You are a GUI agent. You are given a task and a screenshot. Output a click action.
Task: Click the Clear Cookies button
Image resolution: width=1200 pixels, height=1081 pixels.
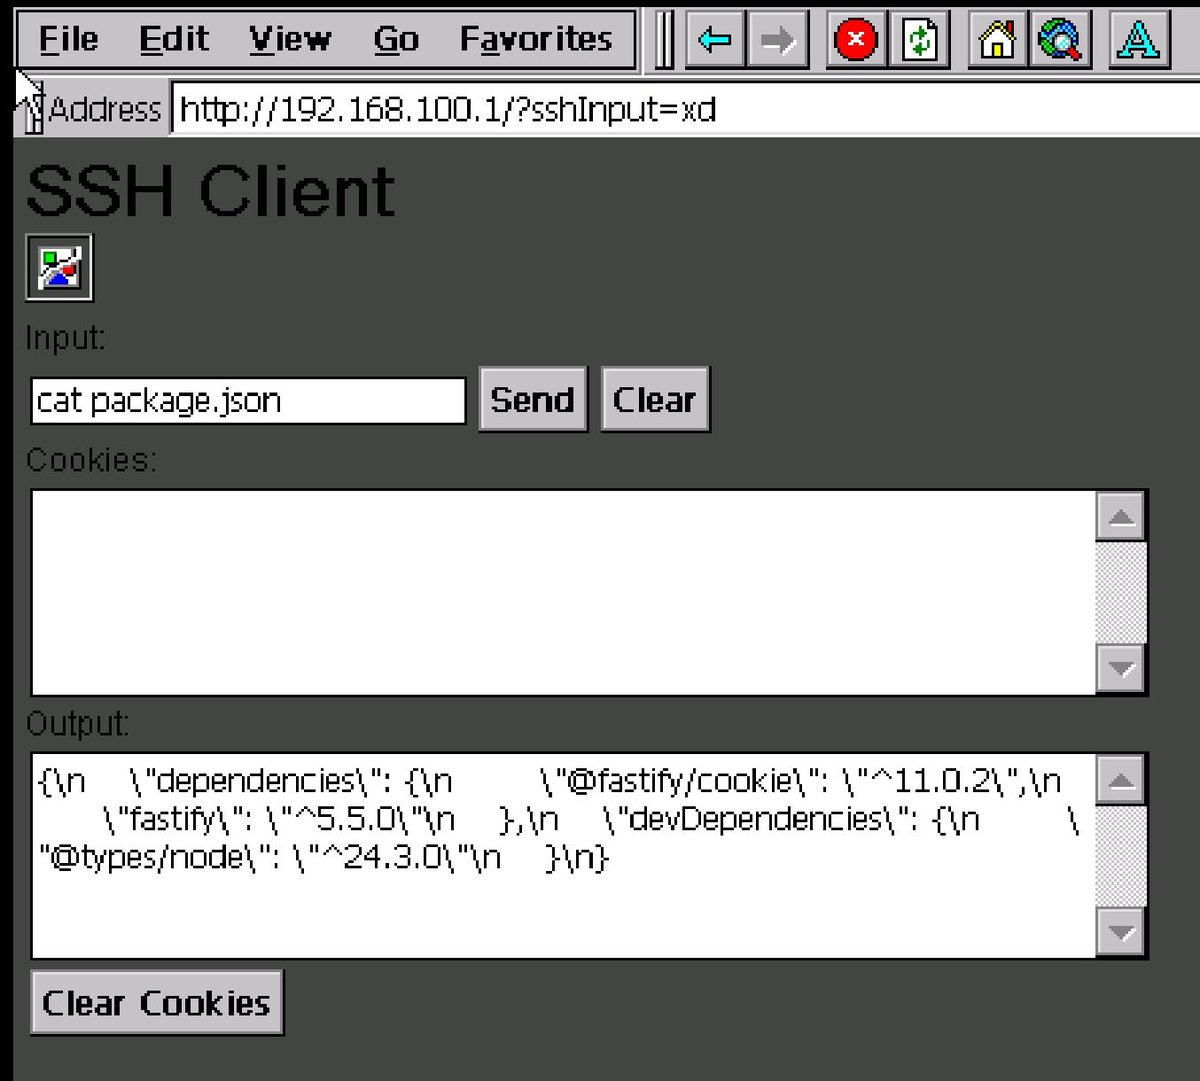[x=157, y=1002]
